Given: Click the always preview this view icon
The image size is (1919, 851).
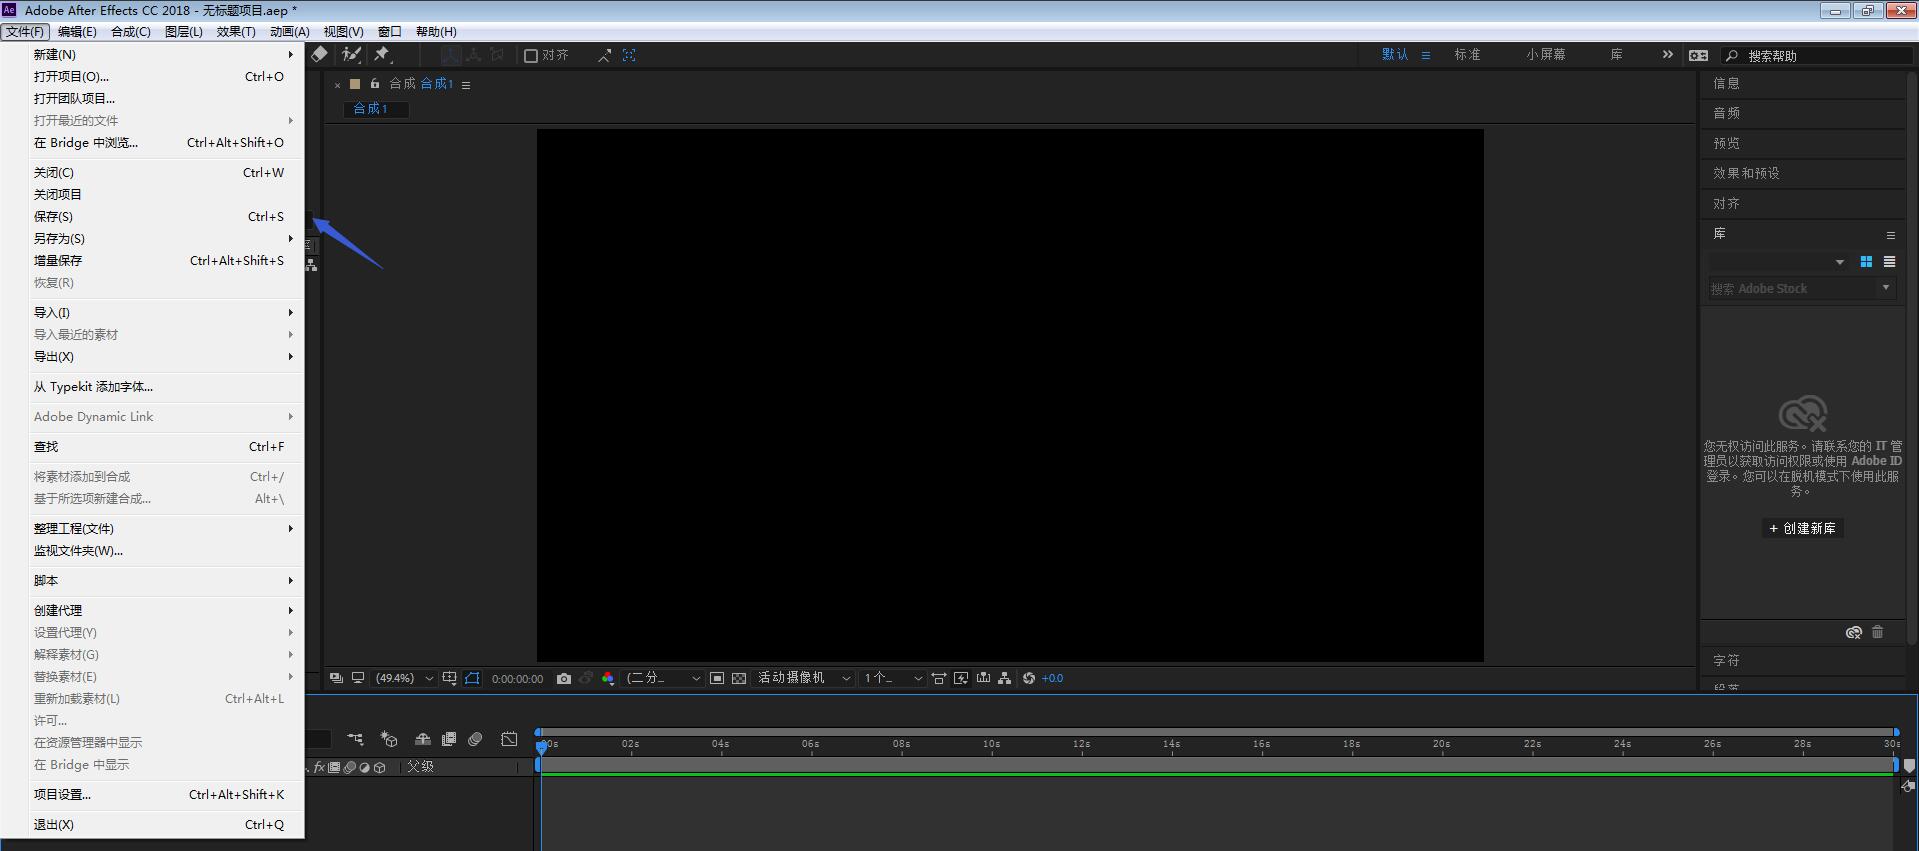Looking at the screenshot, I should tap(336, 678).
